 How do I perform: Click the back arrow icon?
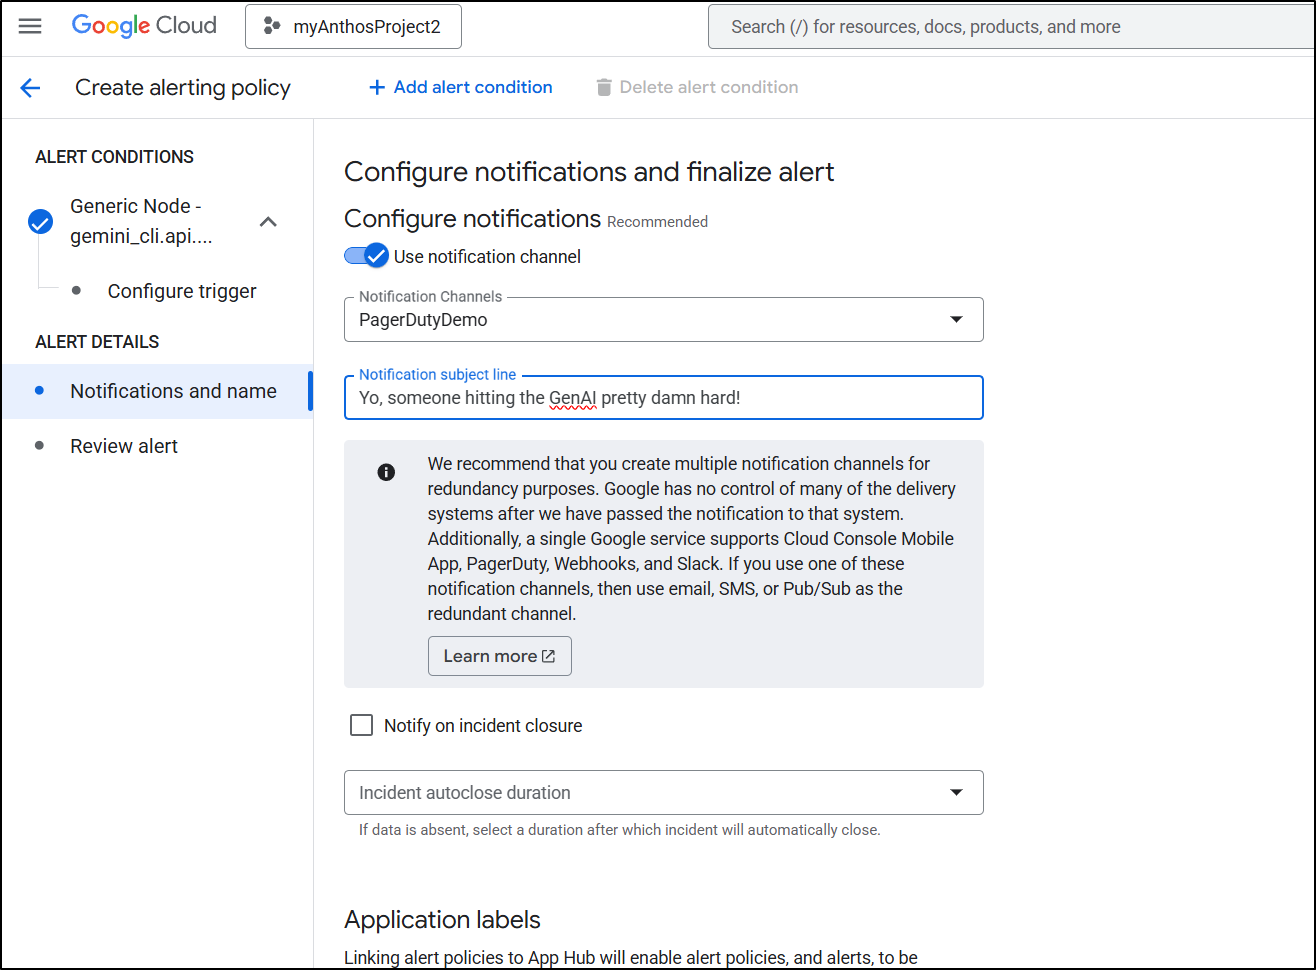[30, 88]
